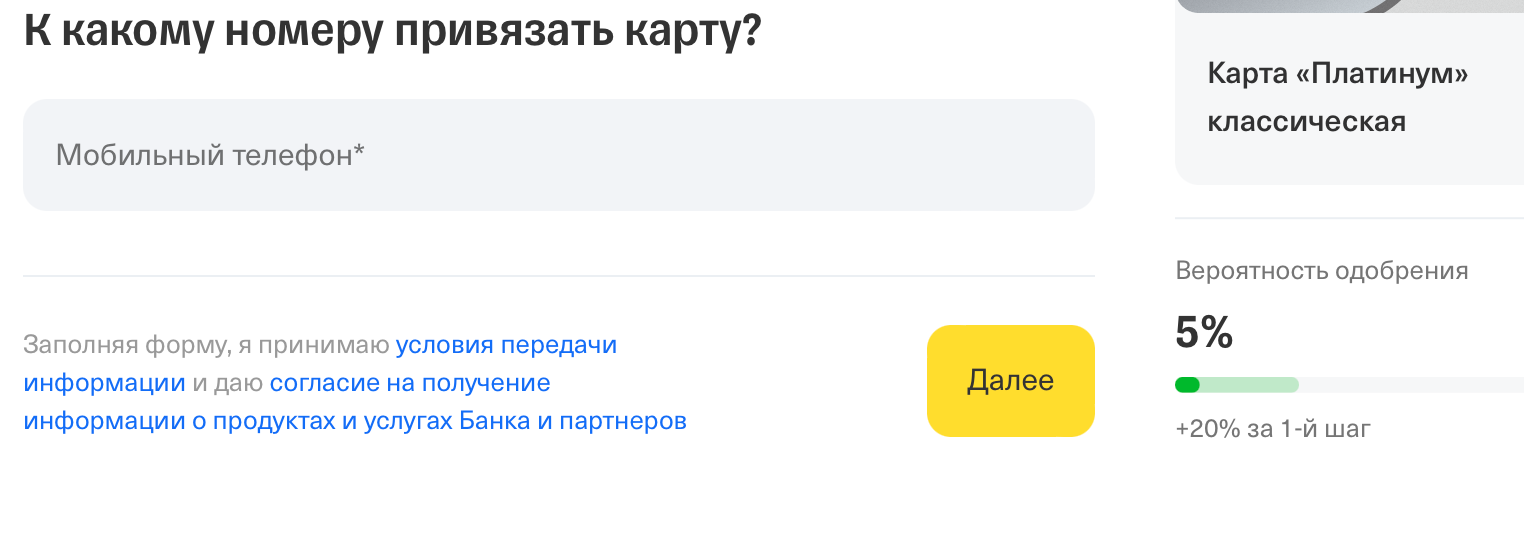
Task: Click link text о продуктах и услугах Банка
Action: [x=360, y=421]
